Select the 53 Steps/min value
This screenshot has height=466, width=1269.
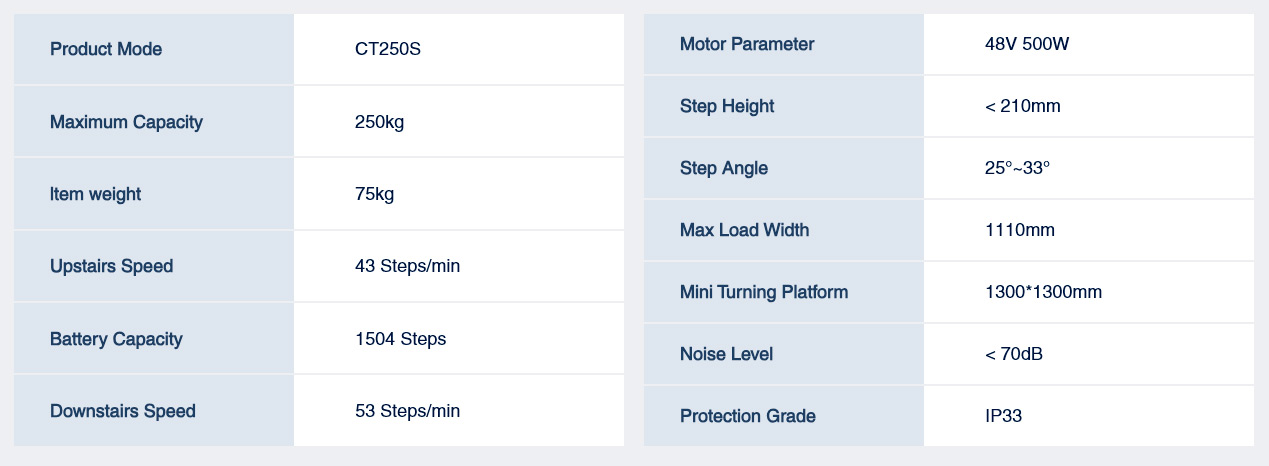click(x=407, y=411)
